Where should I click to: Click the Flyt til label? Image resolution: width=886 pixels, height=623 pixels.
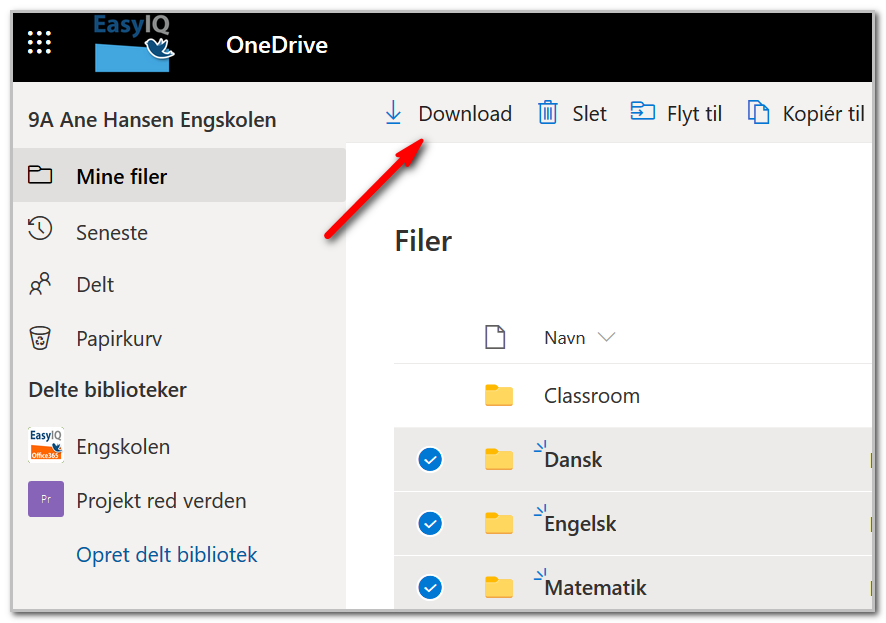click(694, 114)
